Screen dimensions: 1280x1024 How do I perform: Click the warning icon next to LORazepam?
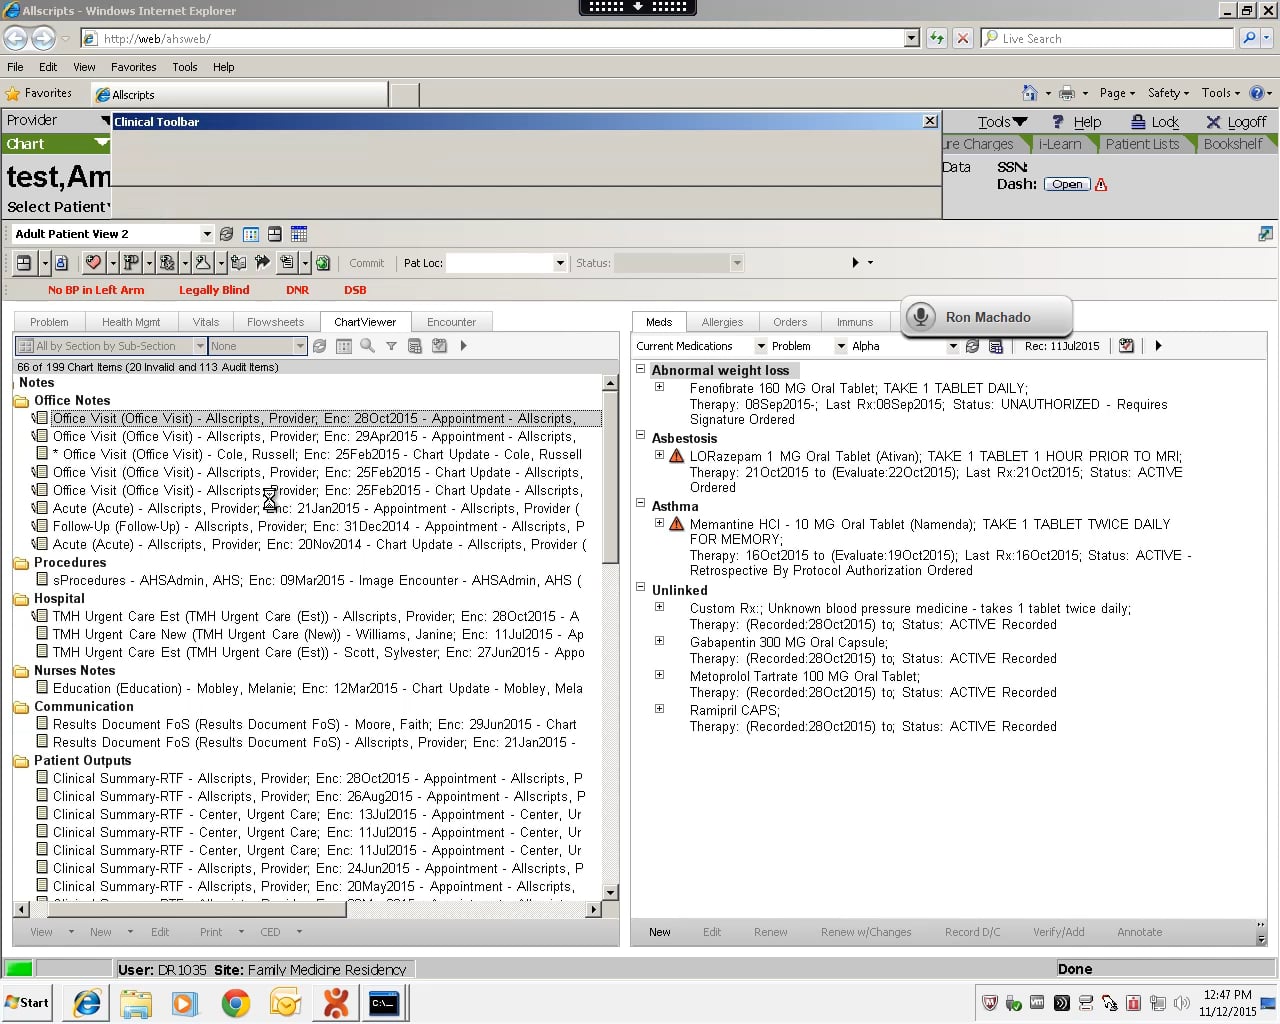click(x=677, y=456)
